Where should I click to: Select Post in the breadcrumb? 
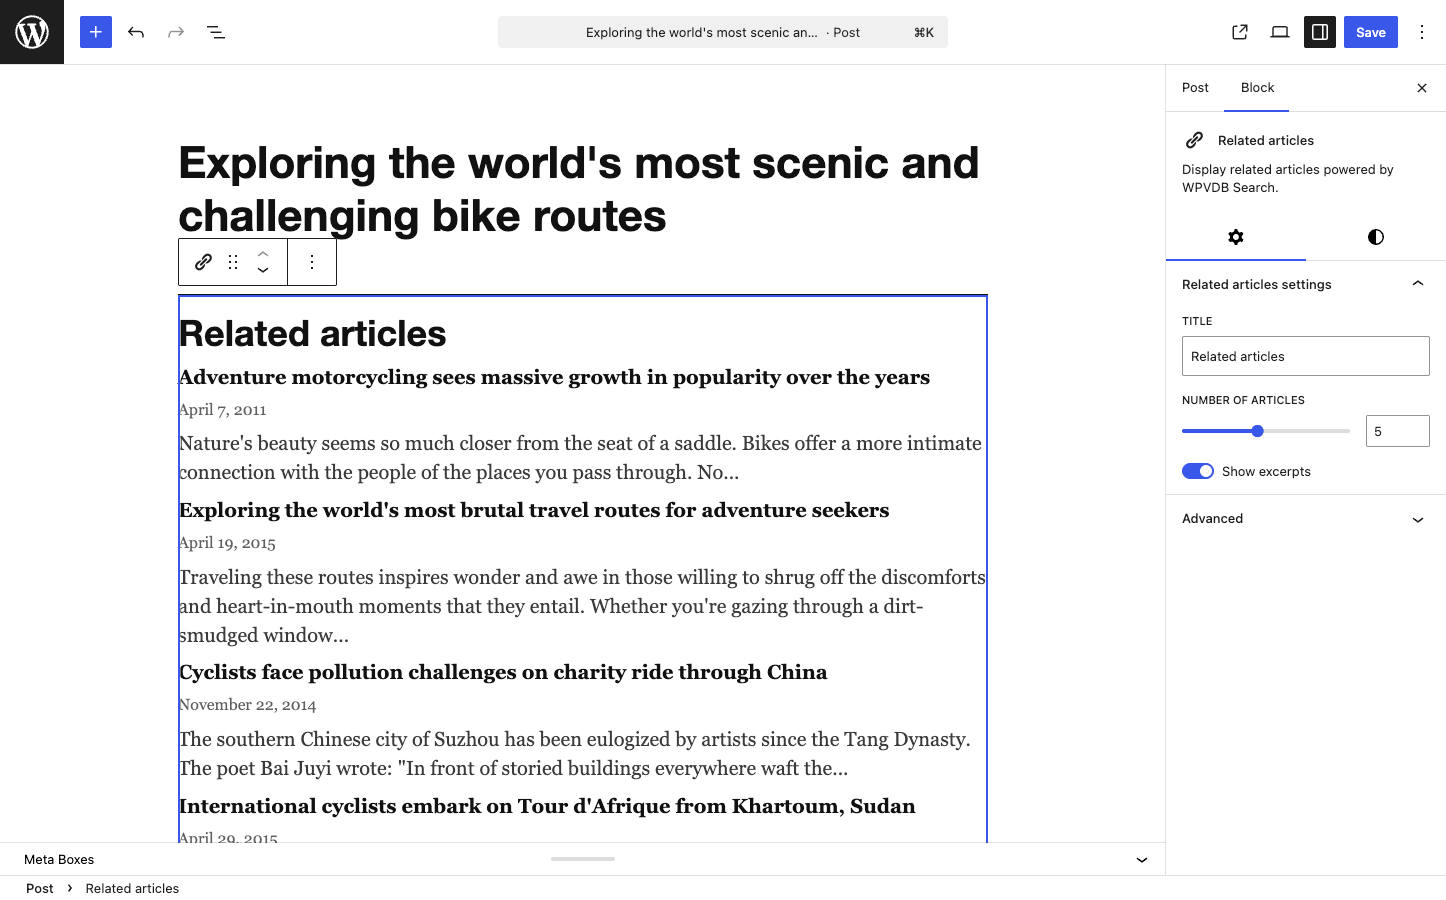pos(40,888)
